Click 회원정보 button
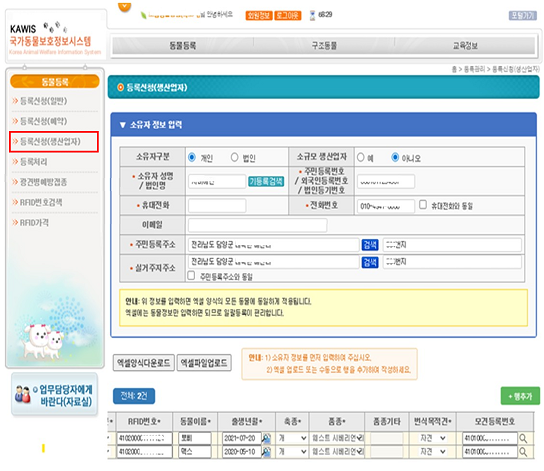The height and width of the screenshot is (471, 544). [259, 15]
